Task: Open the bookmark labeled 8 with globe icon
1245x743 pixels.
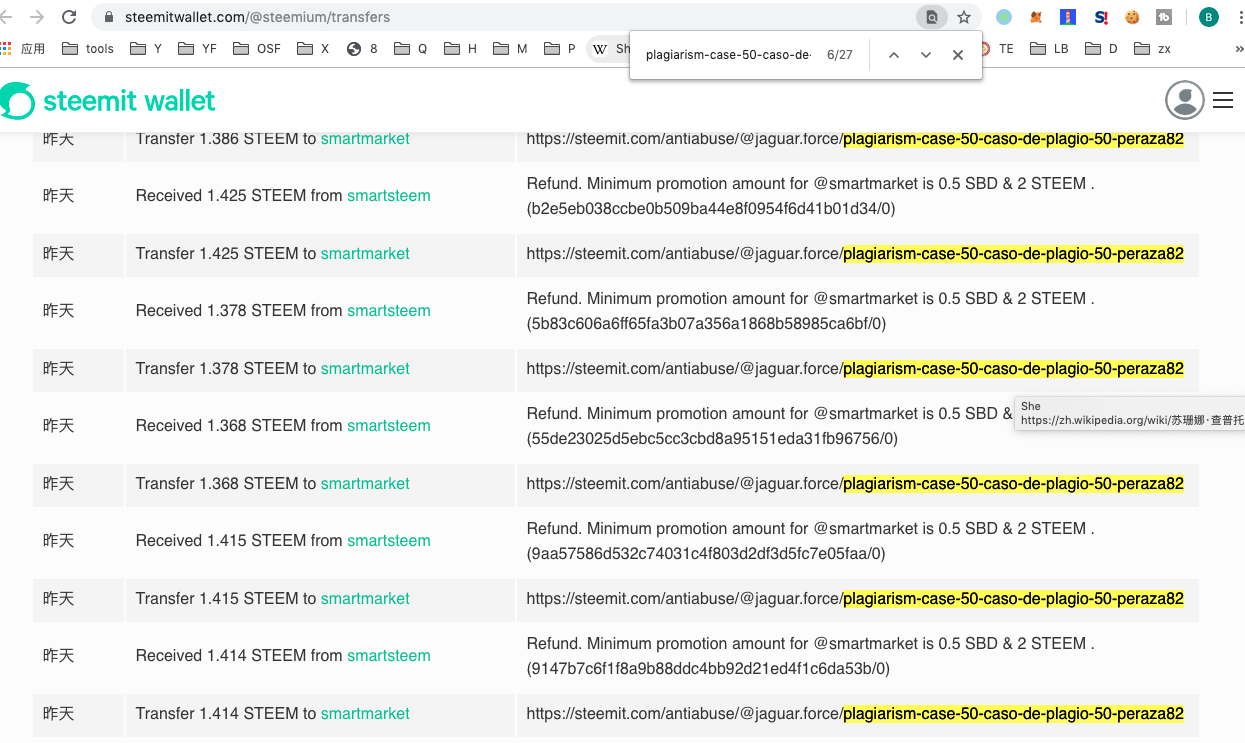Action: coord(362,48)
